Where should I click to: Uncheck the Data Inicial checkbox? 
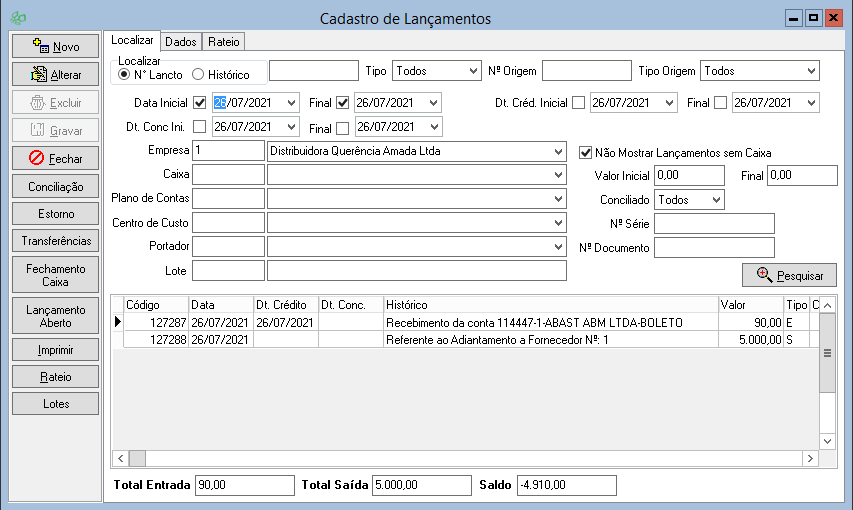pyautogui.click(x=199, y=102)
